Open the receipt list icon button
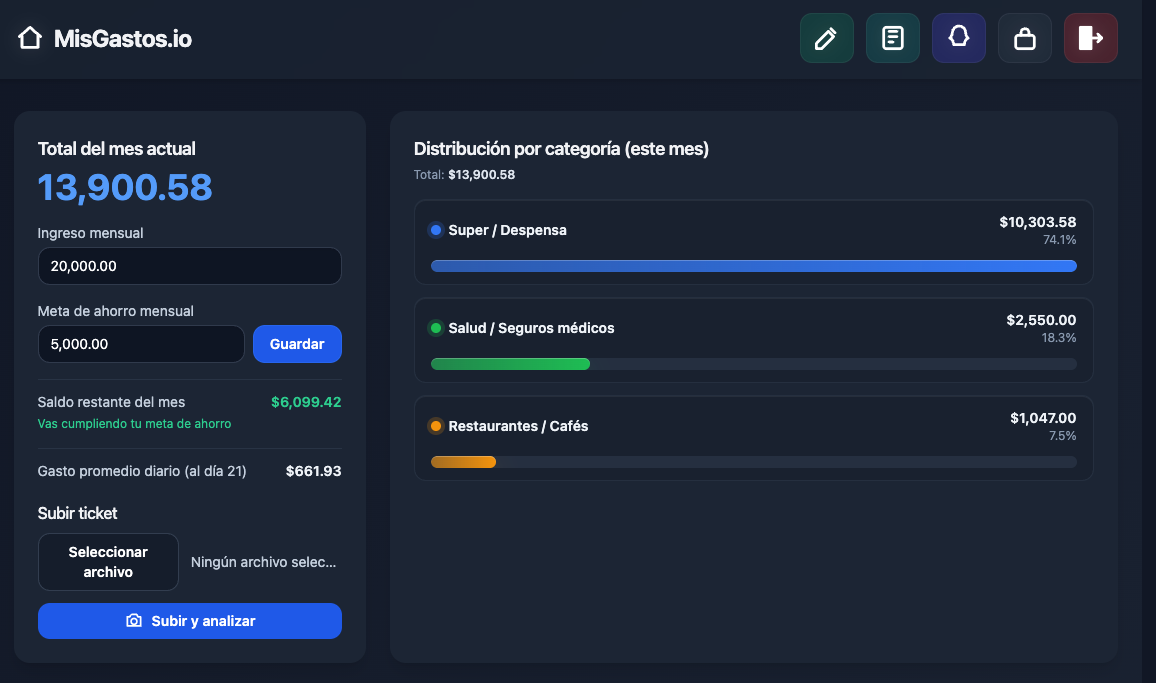Screen dimensions: 1156x683 (x=892, y=38)
